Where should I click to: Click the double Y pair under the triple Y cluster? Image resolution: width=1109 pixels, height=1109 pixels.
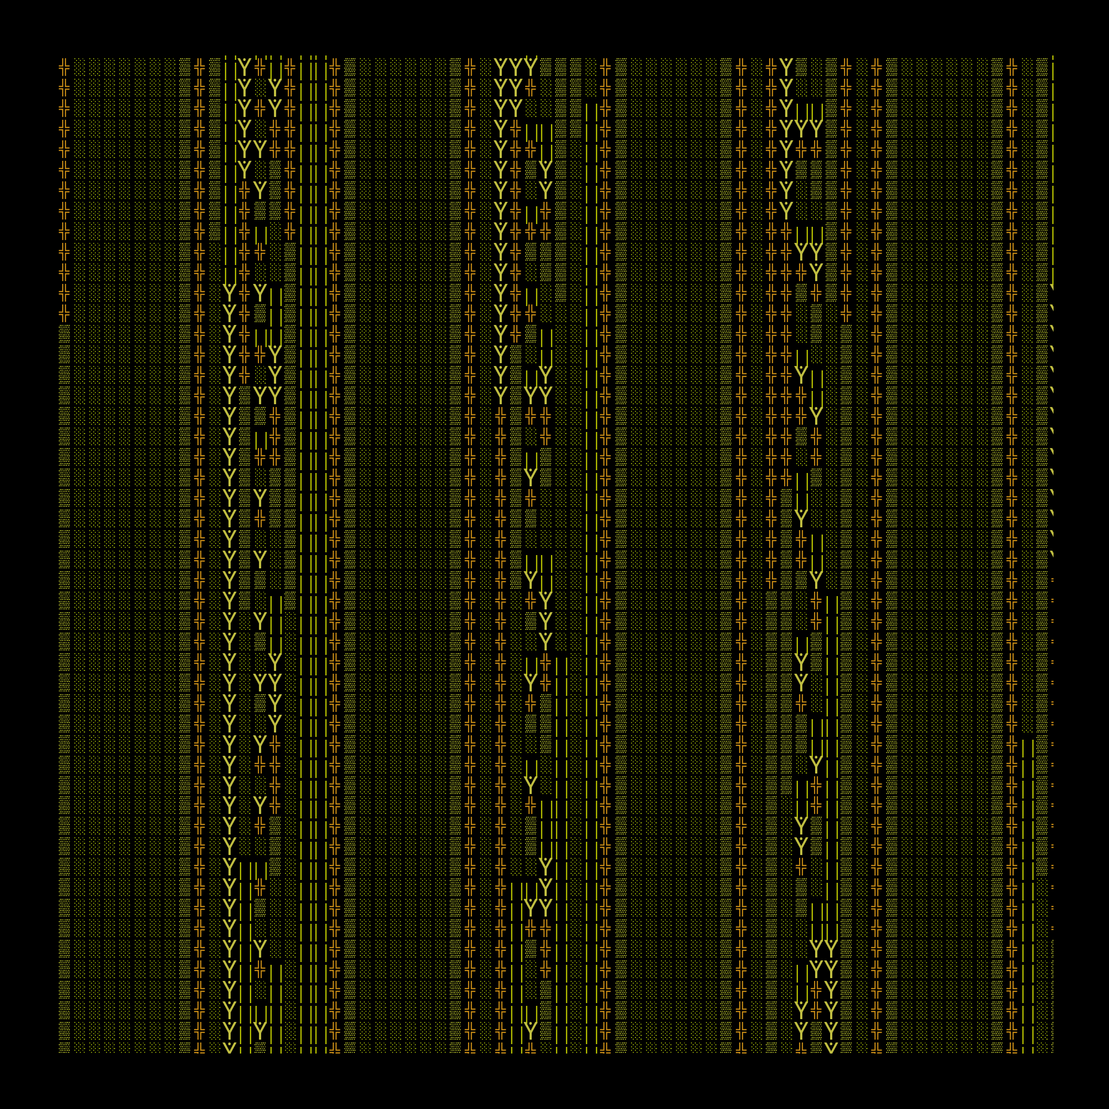(509, 88)
